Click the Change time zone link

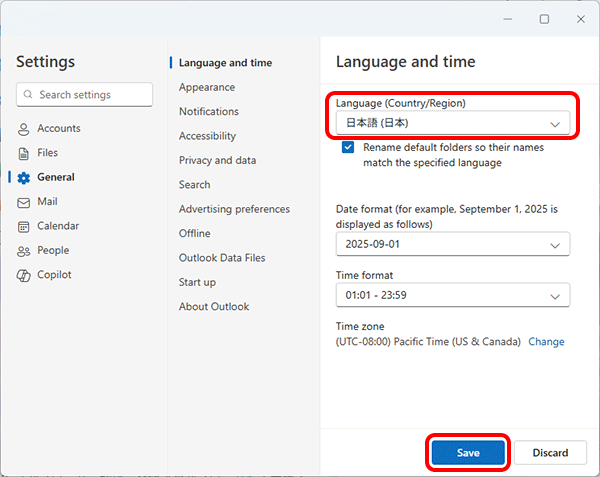(x=546, y=341)
